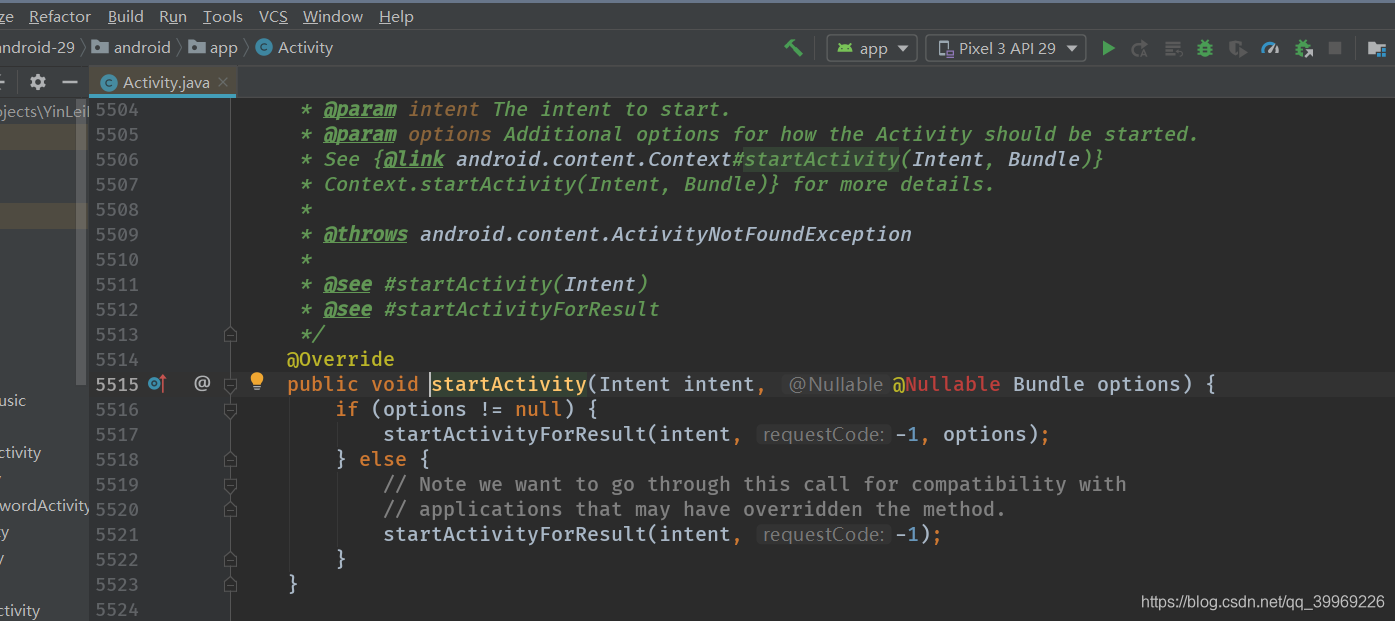
Task: Click the Stop application square icon
Action: tap(1334, 47)
